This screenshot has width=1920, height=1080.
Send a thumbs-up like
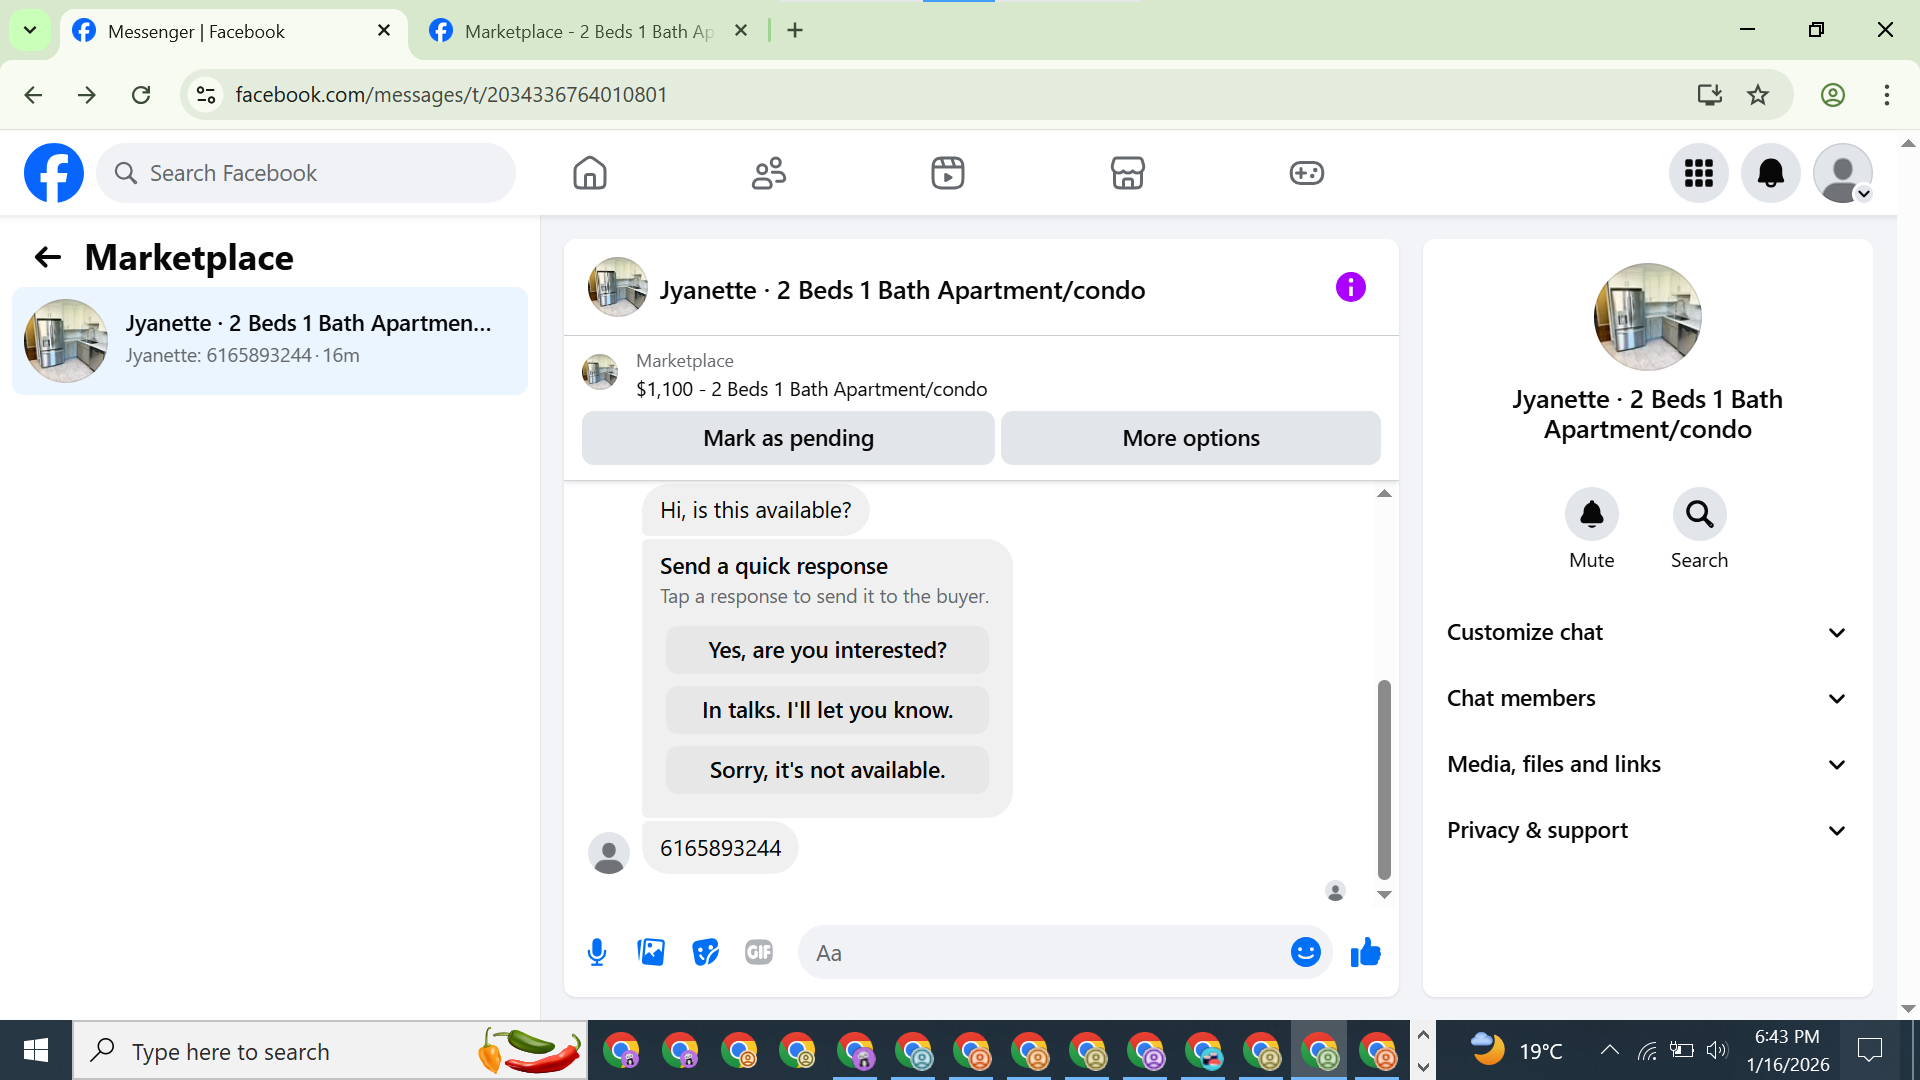coord(1365,952)
